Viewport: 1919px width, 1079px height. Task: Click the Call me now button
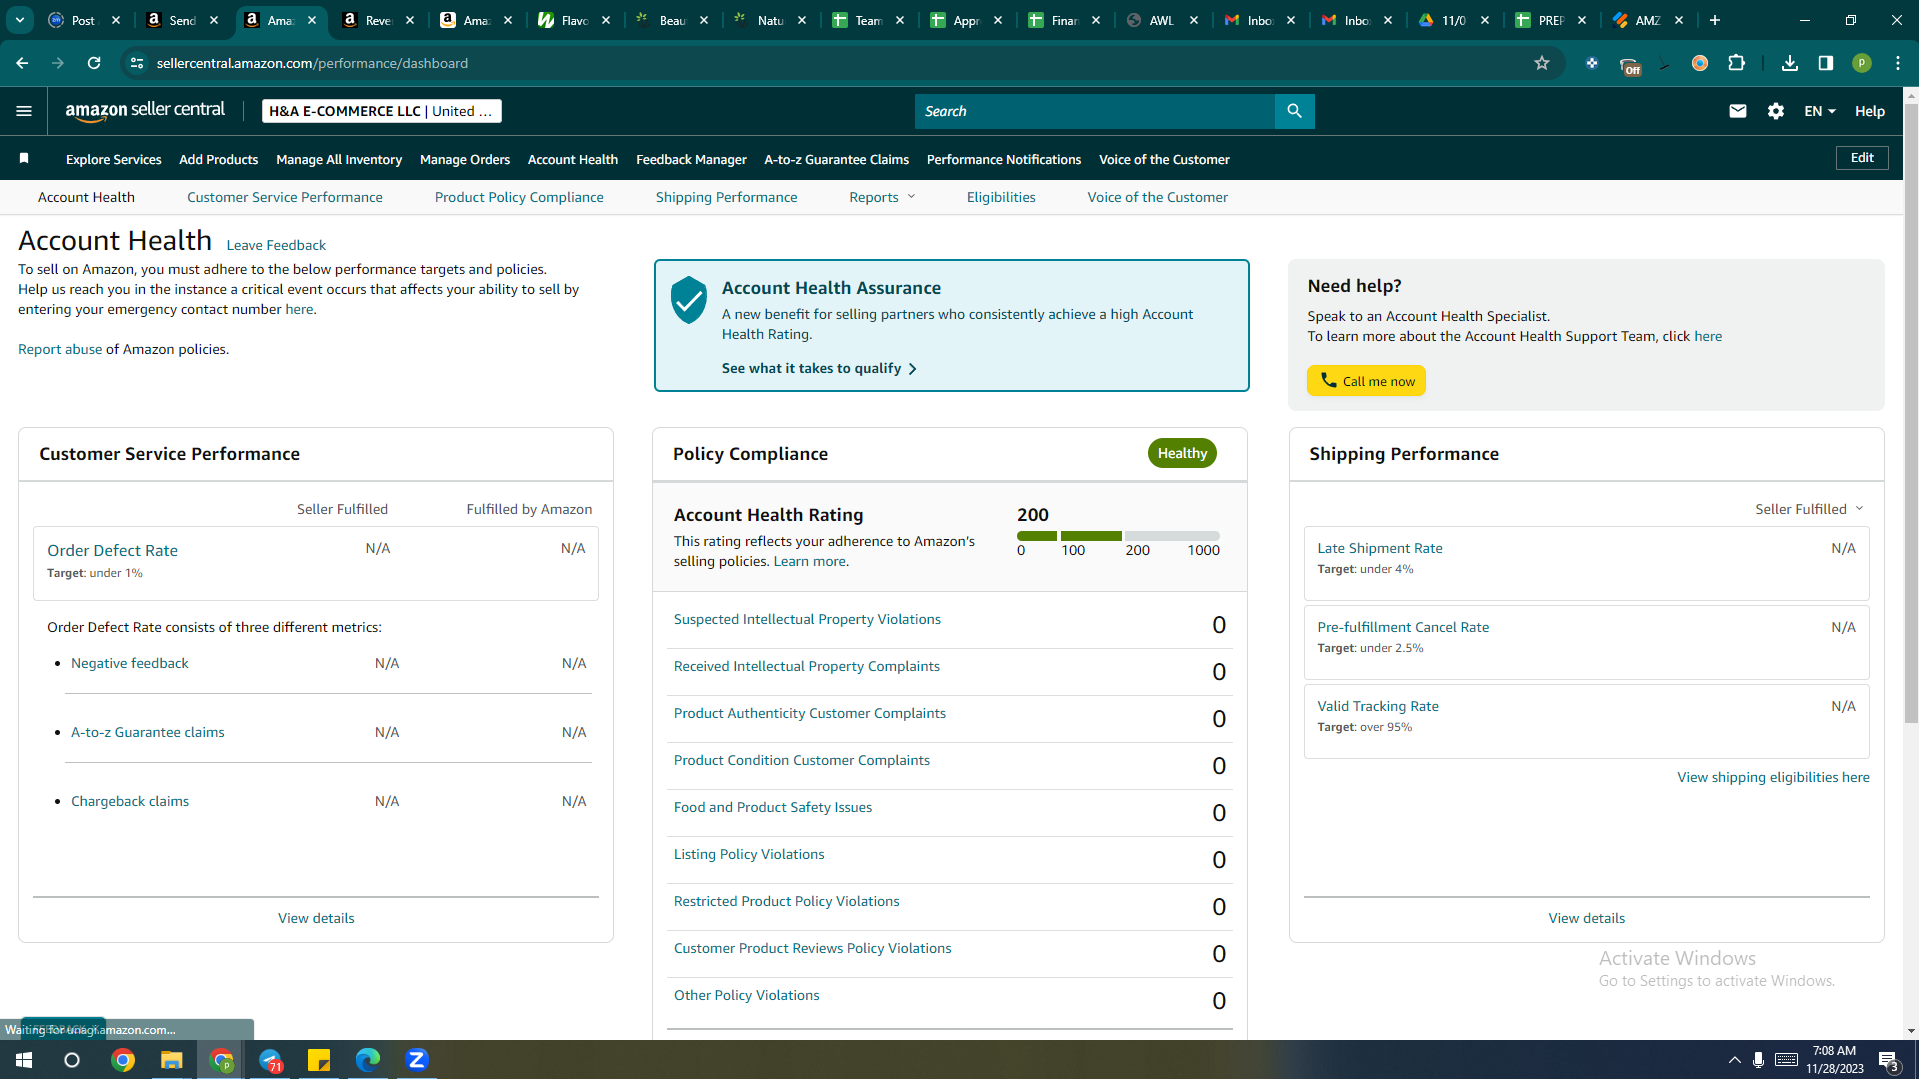(1366, 381)
